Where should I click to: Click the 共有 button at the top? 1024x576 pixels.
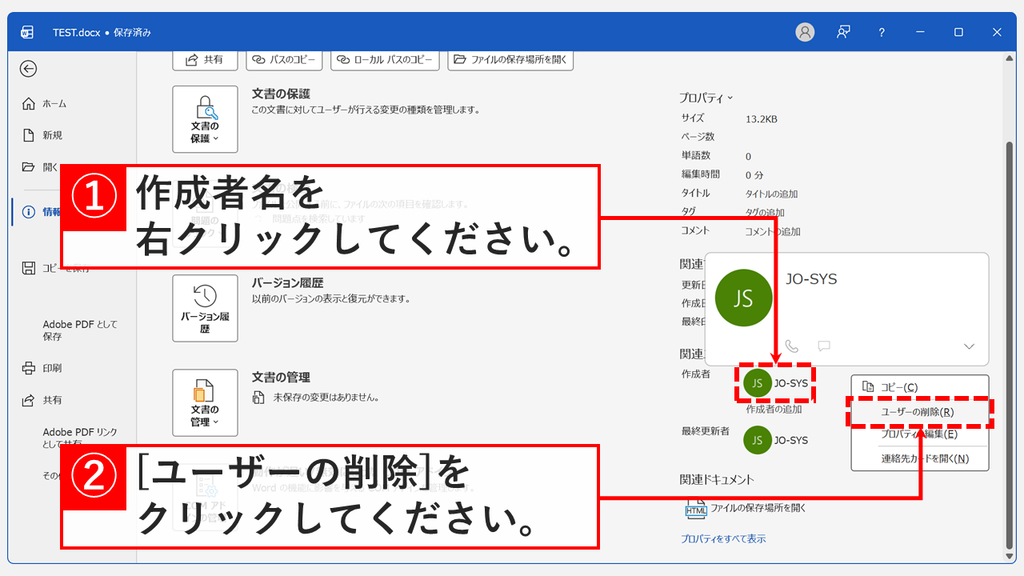(205, 60)
